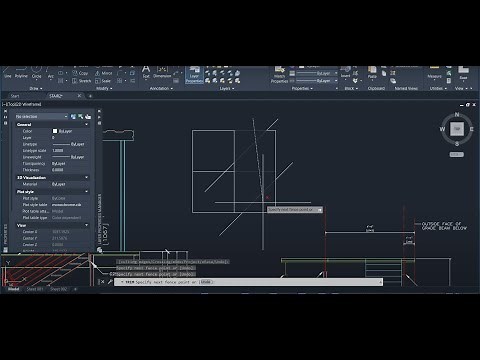Click Select Objects icon in Properties palette
The width and height of the screenshot is (480, 360).
pos(81,116)
